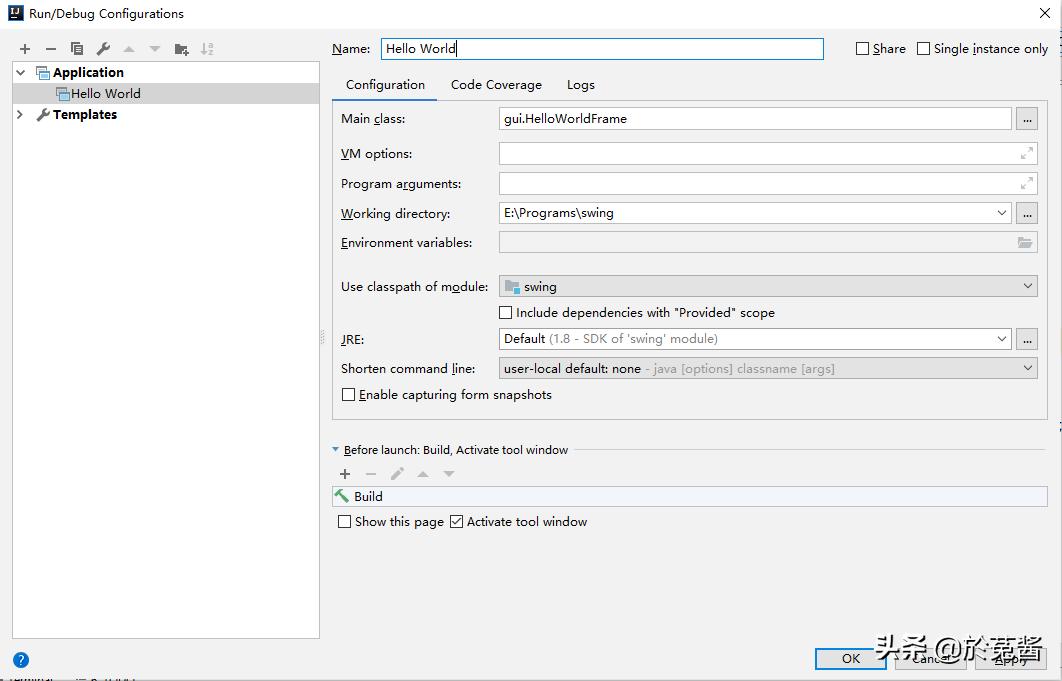This screenshot has width=1062, height=681.
Task: Add a before launch task
Action: tap(345, 474)
